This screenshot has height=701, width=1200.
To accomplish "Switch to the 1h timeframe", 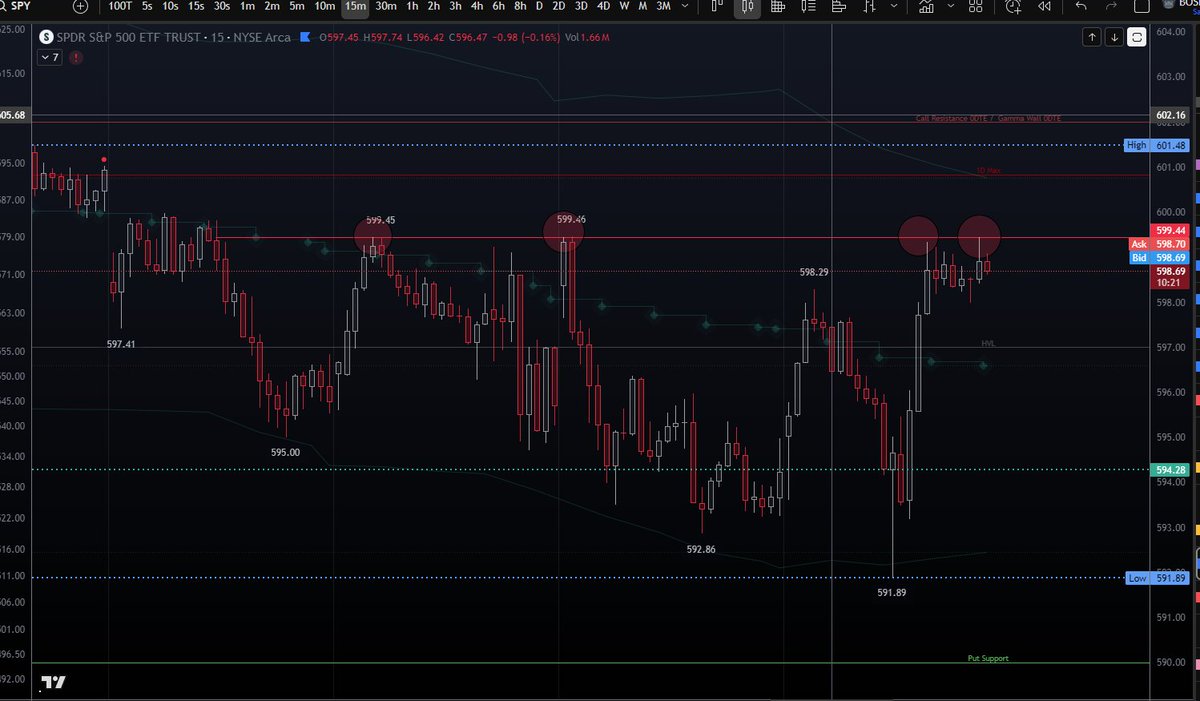I will (x=412, y=7).
